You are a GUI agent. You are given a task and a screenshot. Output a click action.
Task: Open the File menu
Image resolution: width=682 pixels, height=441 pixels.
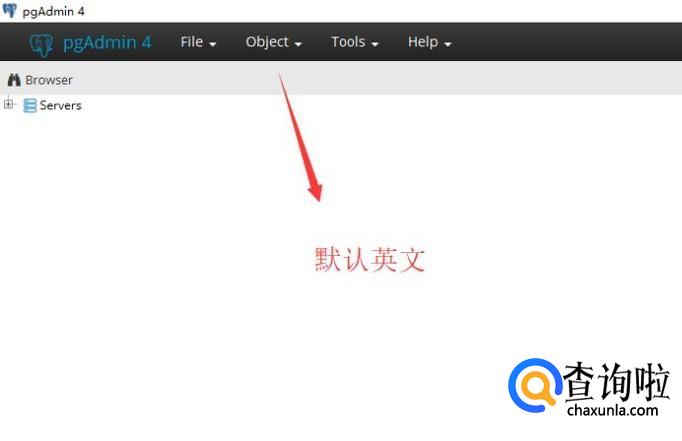198,42
